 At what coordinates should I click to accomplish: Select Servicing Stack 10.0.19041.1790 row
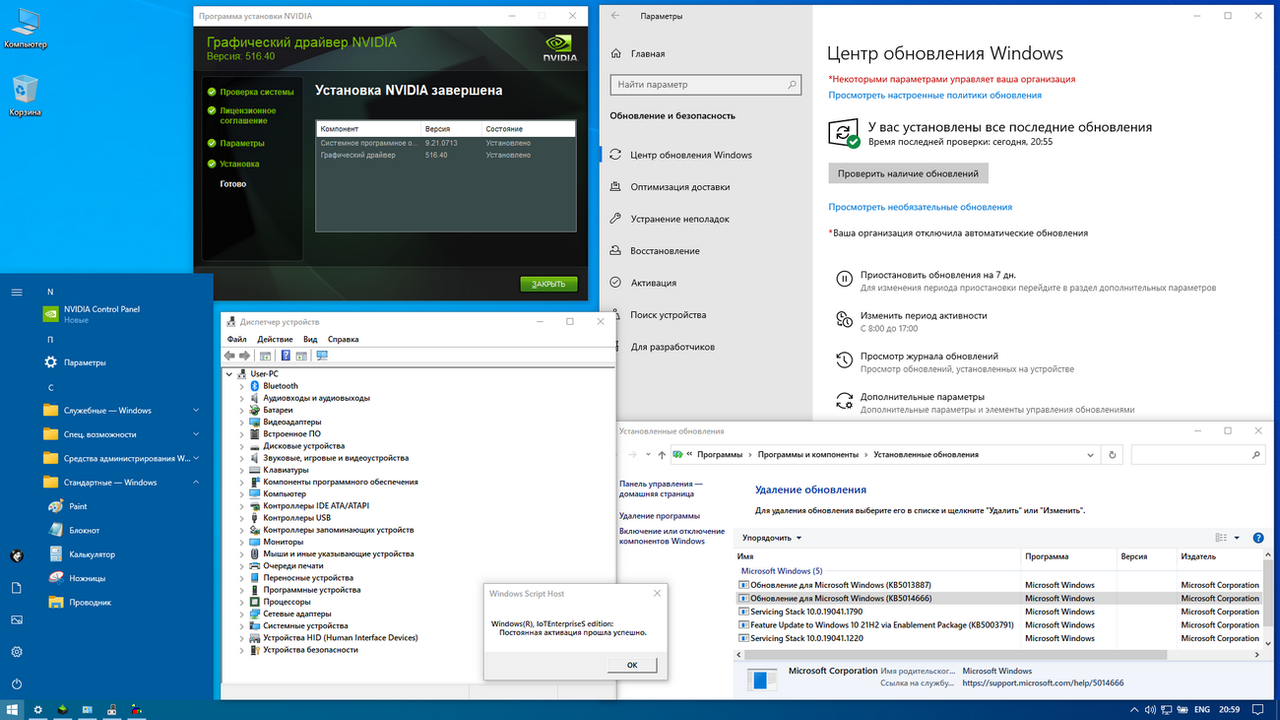click(999, 611)
